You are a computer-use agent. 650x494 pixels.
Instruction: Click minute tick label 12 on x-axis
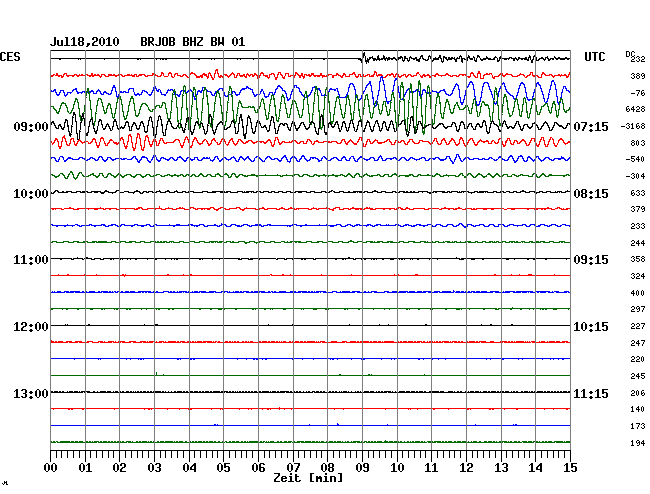466,468
